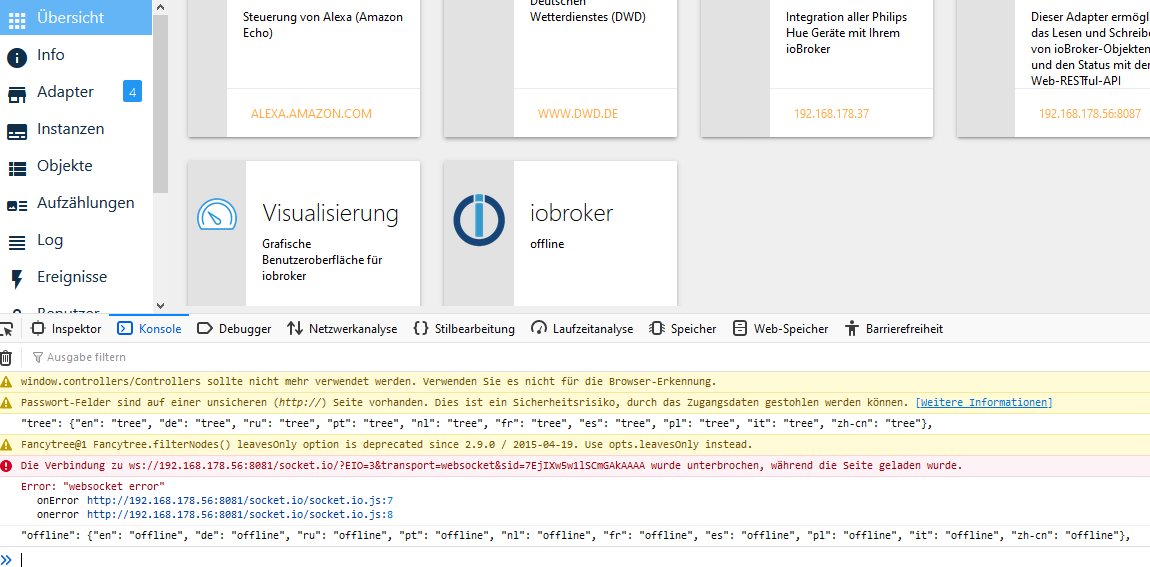Open the 192.168.178.56:8087 link
1150x567 pixels.
(x=1090, y=114)
